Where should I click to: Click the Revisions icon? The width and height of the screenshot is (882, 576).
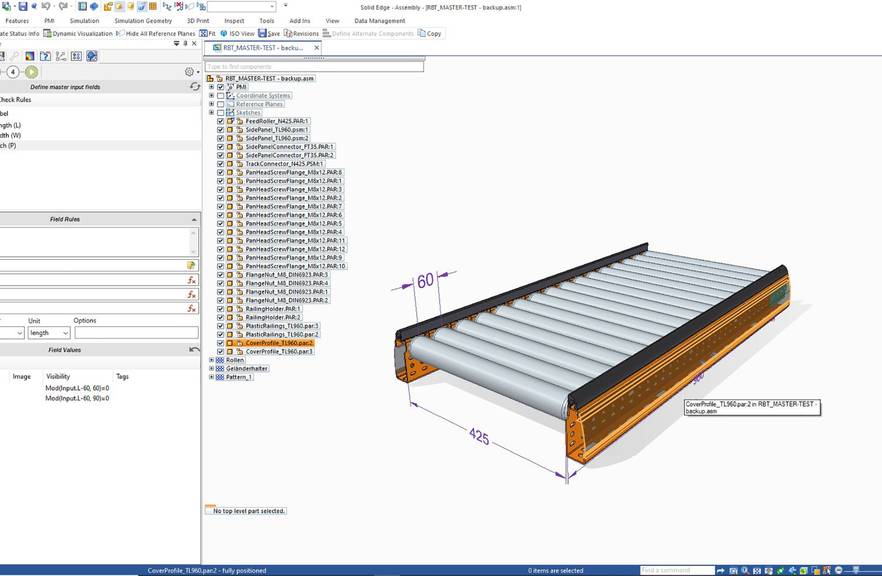coord(296,32)
